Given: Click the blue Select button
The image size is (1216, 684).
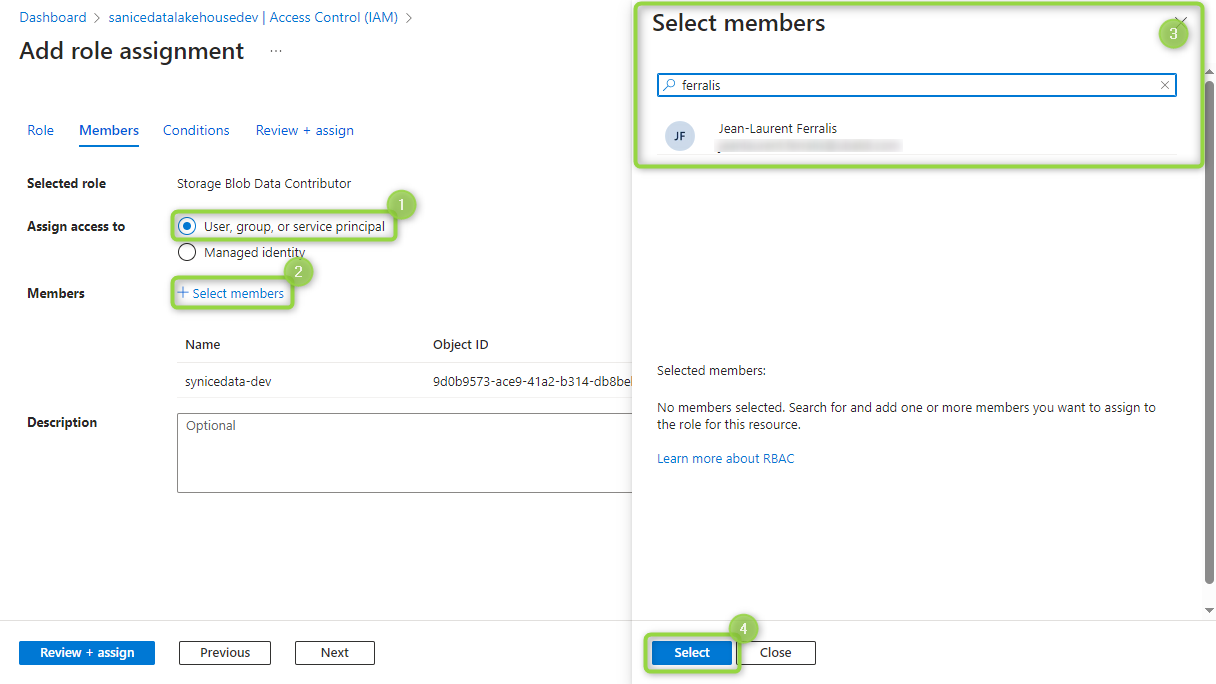Looking at the screenshot, I should [x=692, y=653].
